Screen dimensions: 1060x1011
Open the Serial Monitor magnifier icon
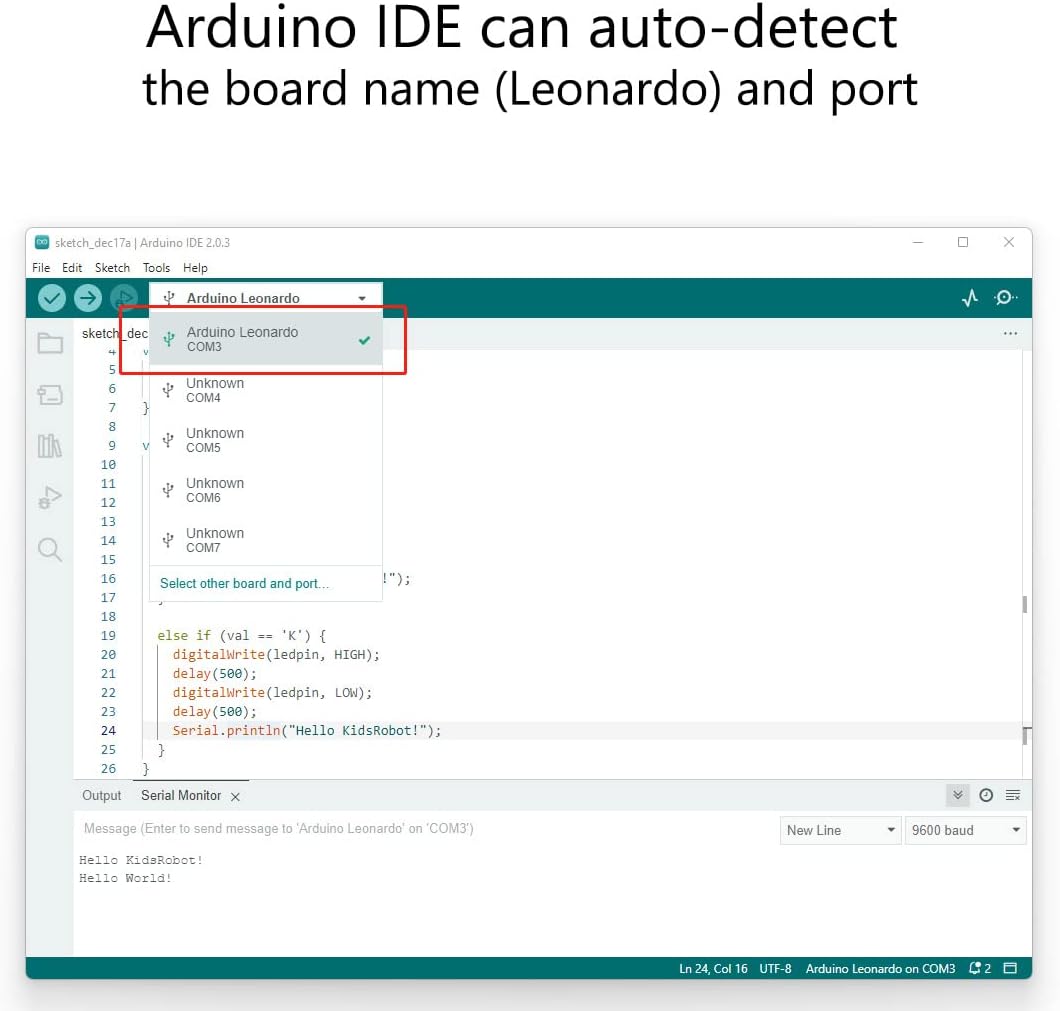[x=1005, y=297]
